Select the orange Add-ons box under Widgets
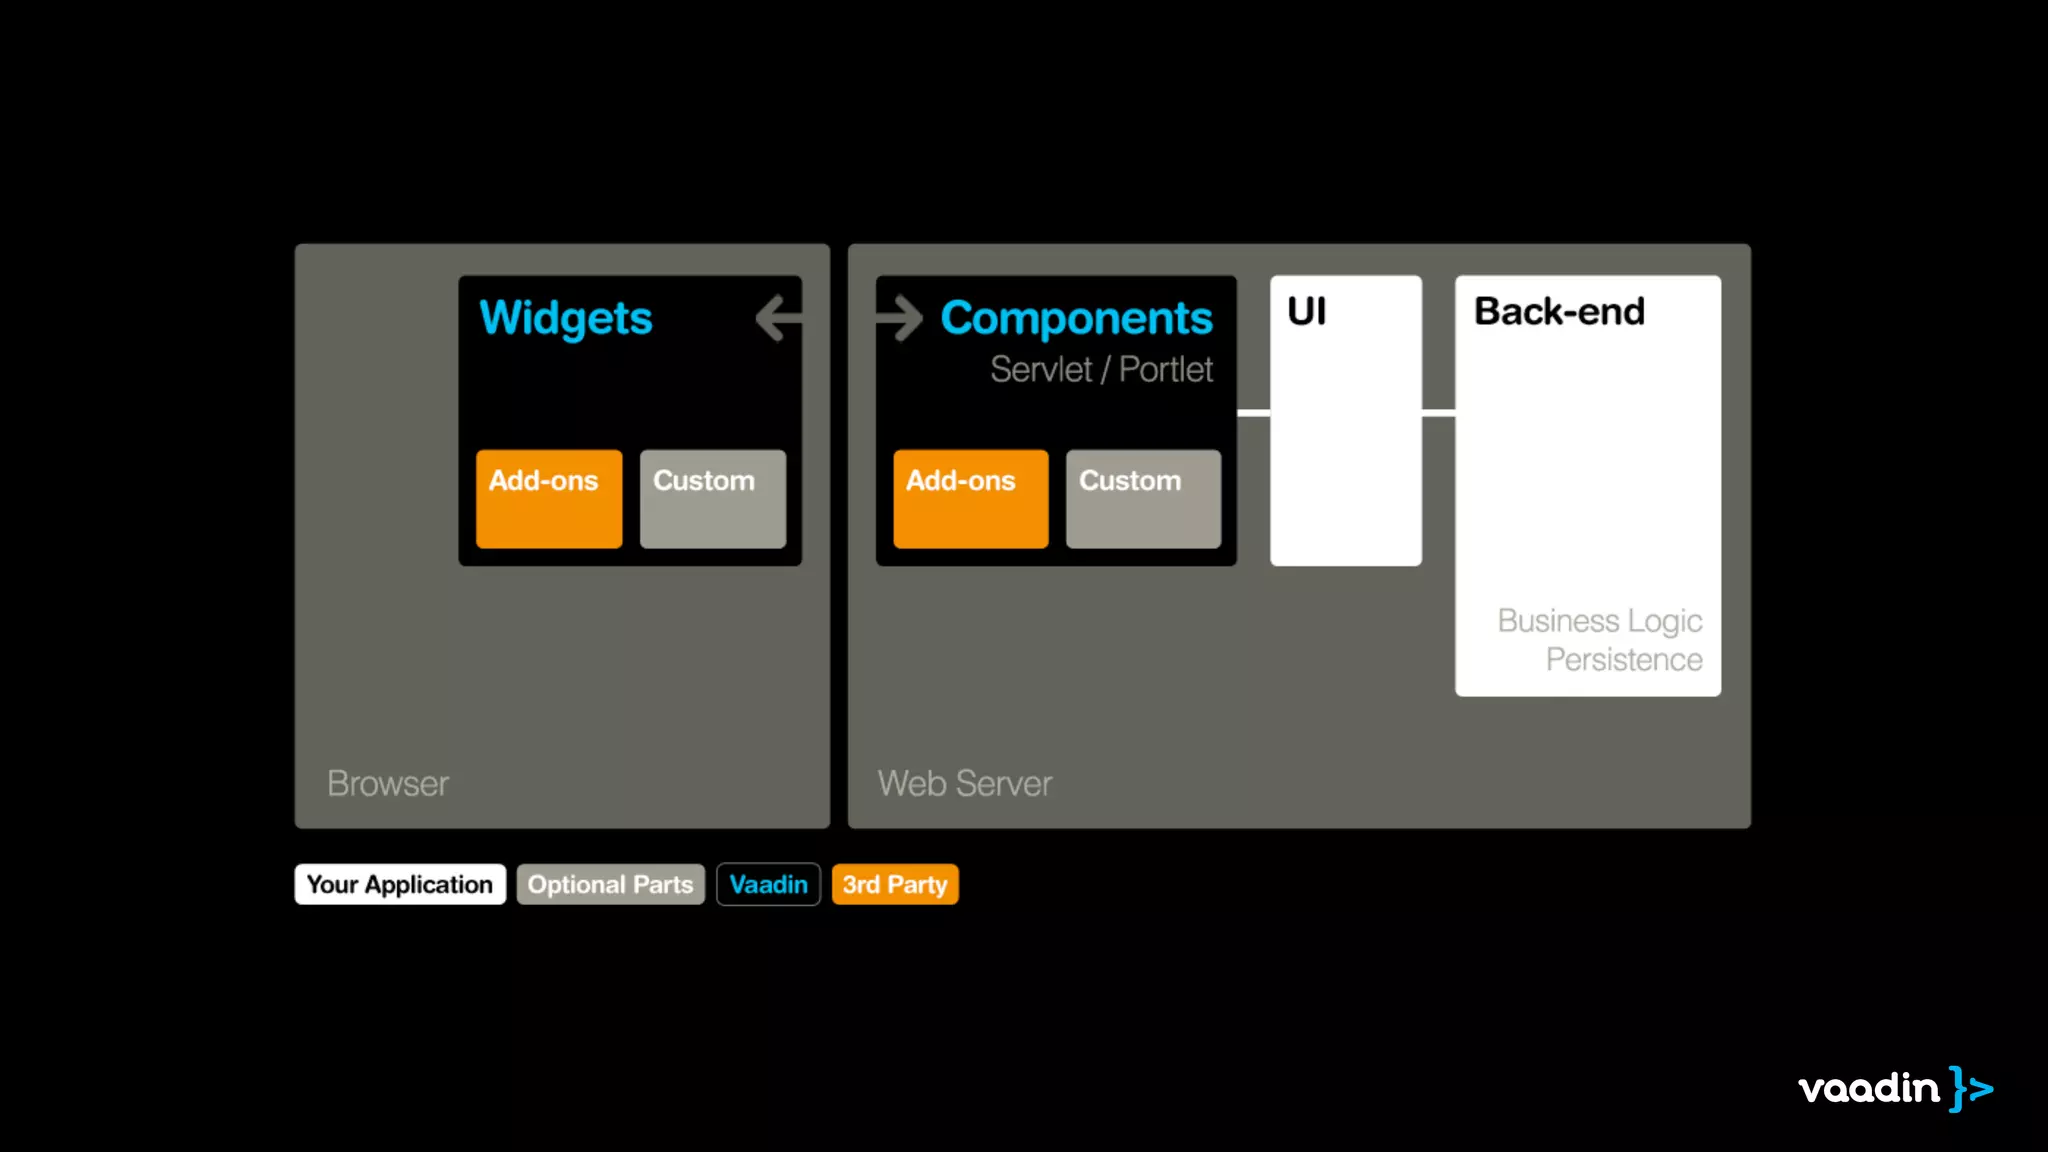The width and height of the screenshot is (2048, 1152). coord(549,498)
